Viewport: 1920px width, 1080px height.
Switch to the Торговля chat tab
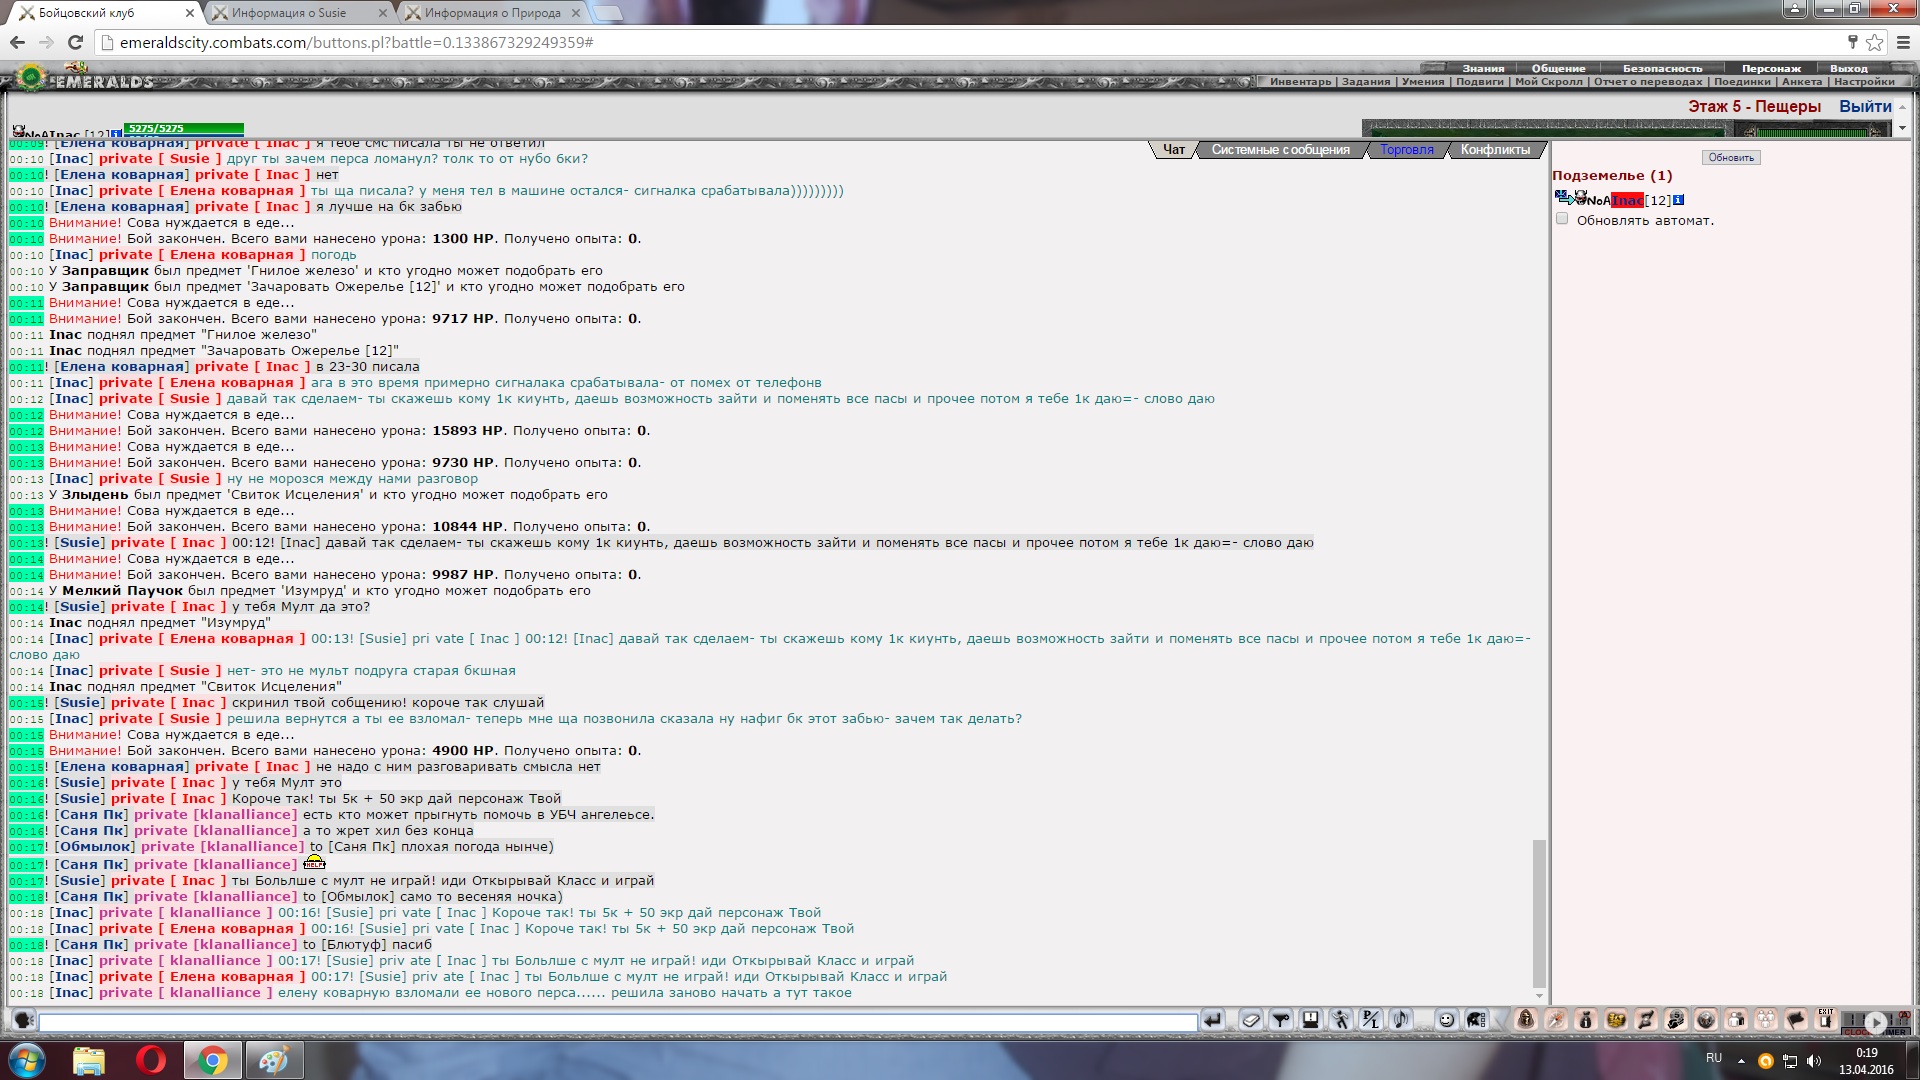[1406, 150]
